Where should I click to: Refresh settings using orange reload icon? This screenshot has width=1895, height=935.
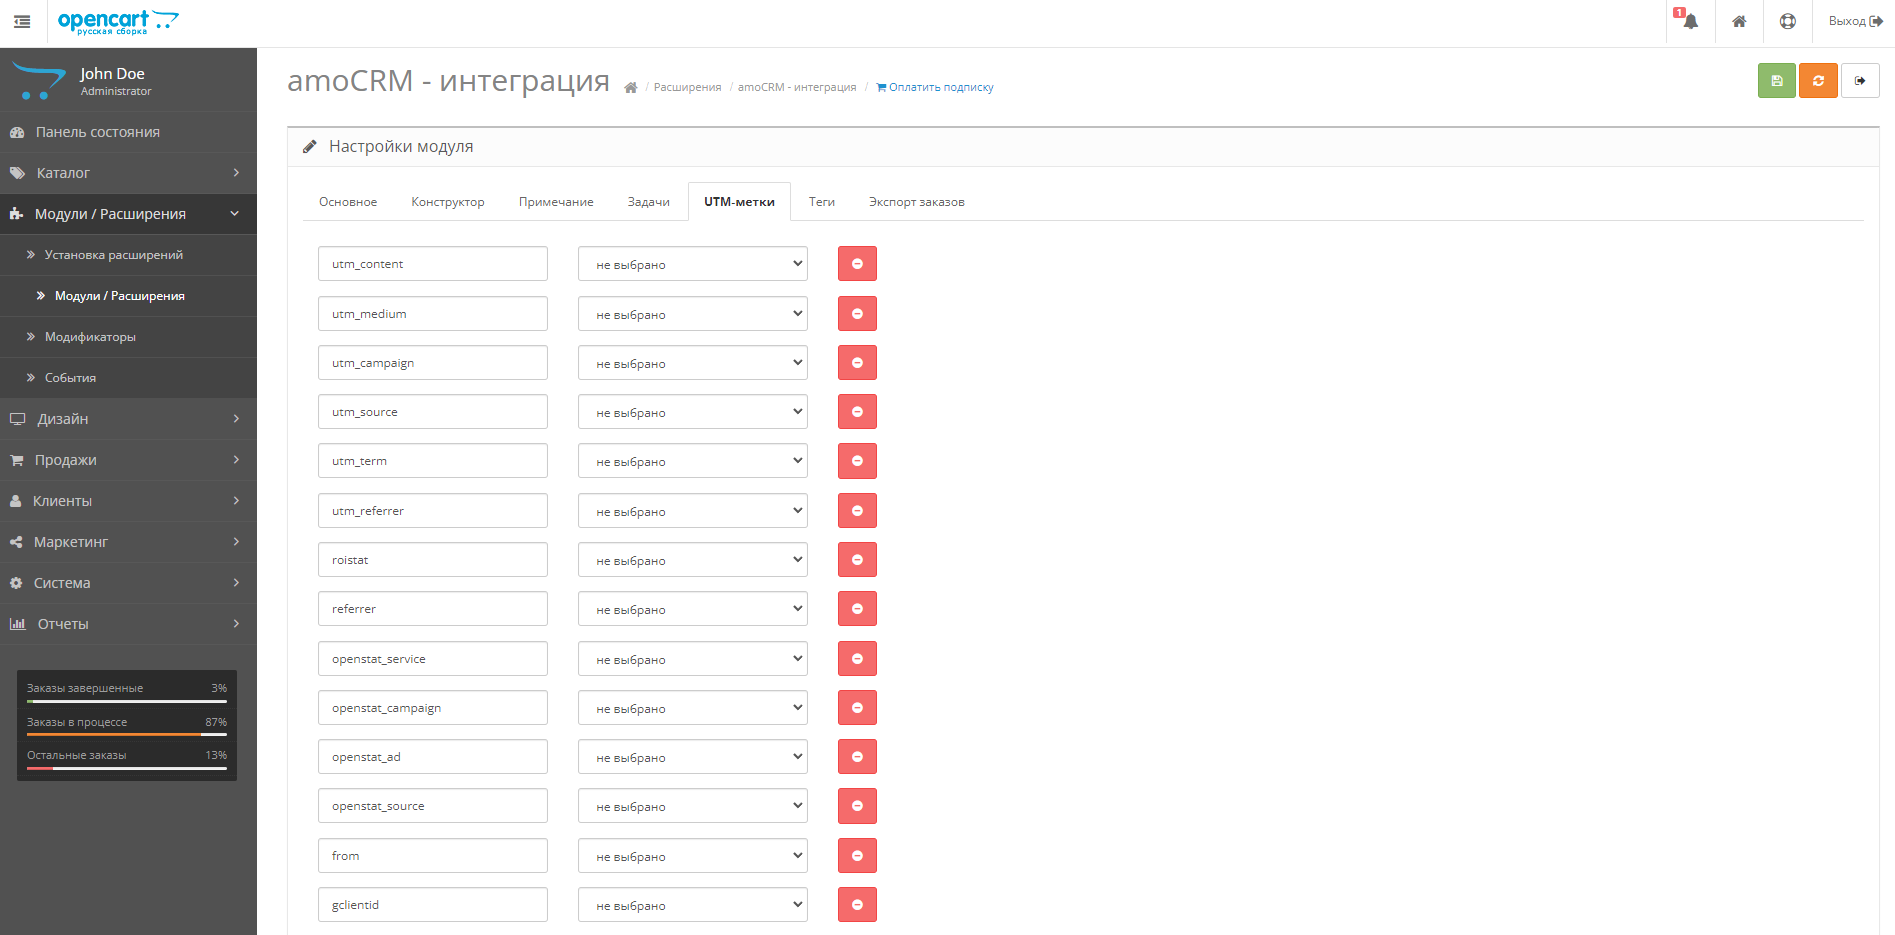[x=1818, y=80]
